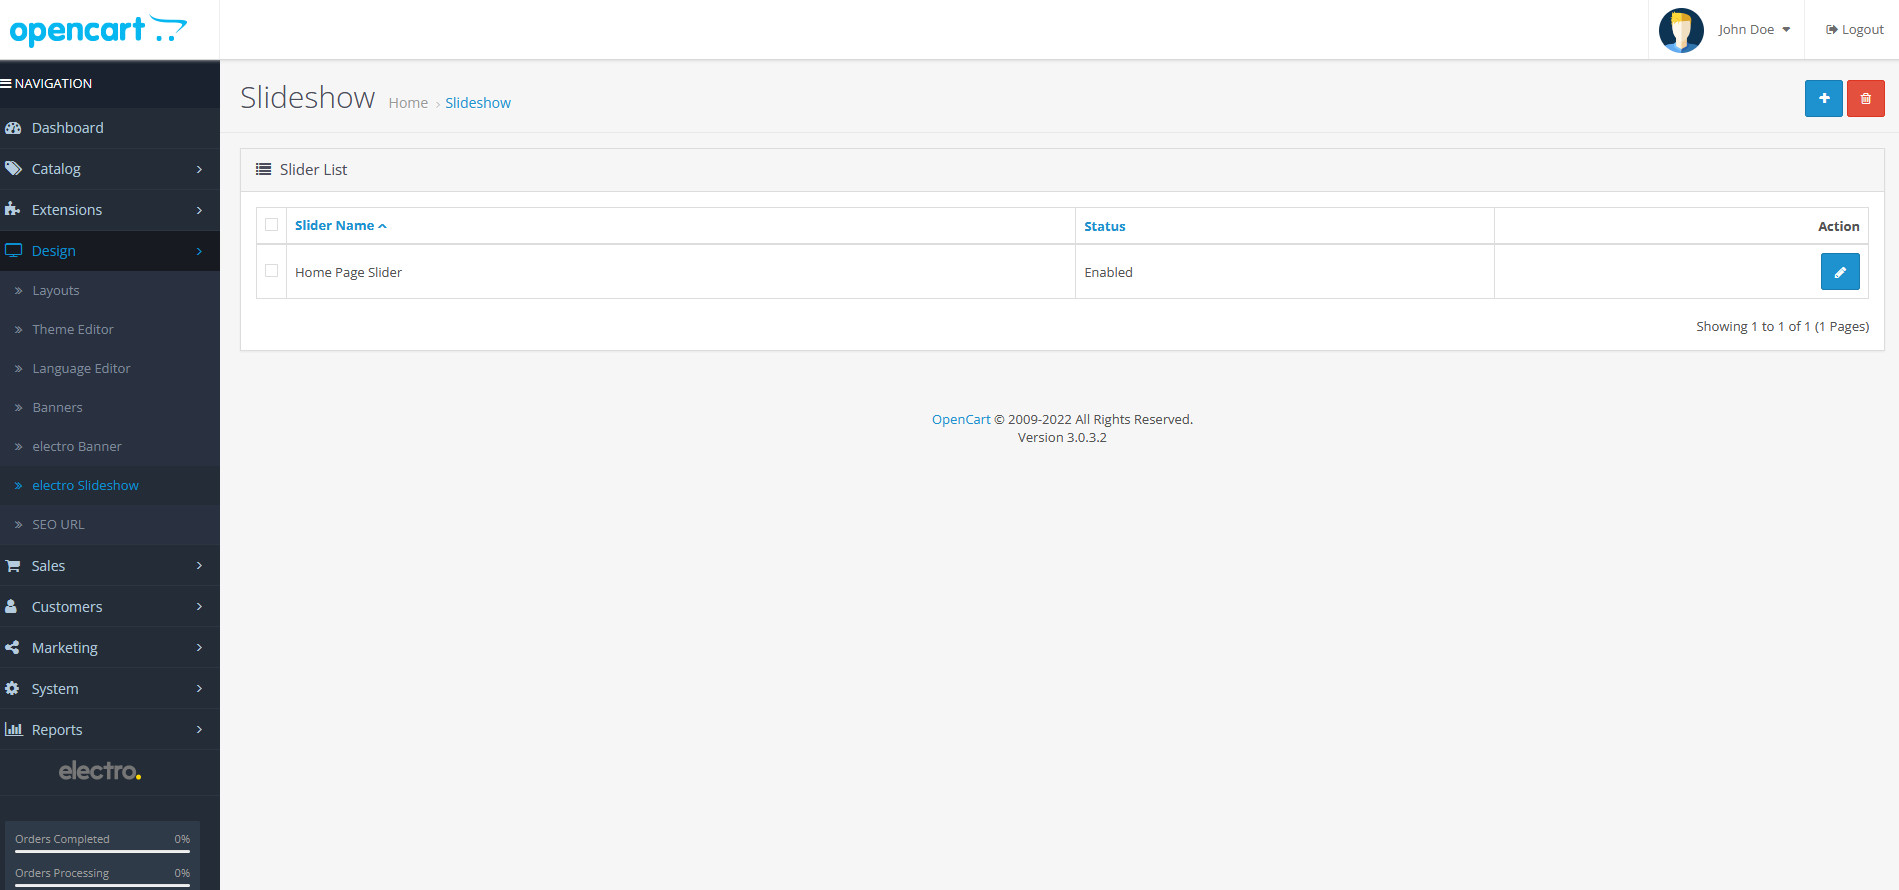Expand the System menu chevron
Image resolution: width=1899 pixels, height=890 pixels.
pyautogui.click(x=199, y=689)
